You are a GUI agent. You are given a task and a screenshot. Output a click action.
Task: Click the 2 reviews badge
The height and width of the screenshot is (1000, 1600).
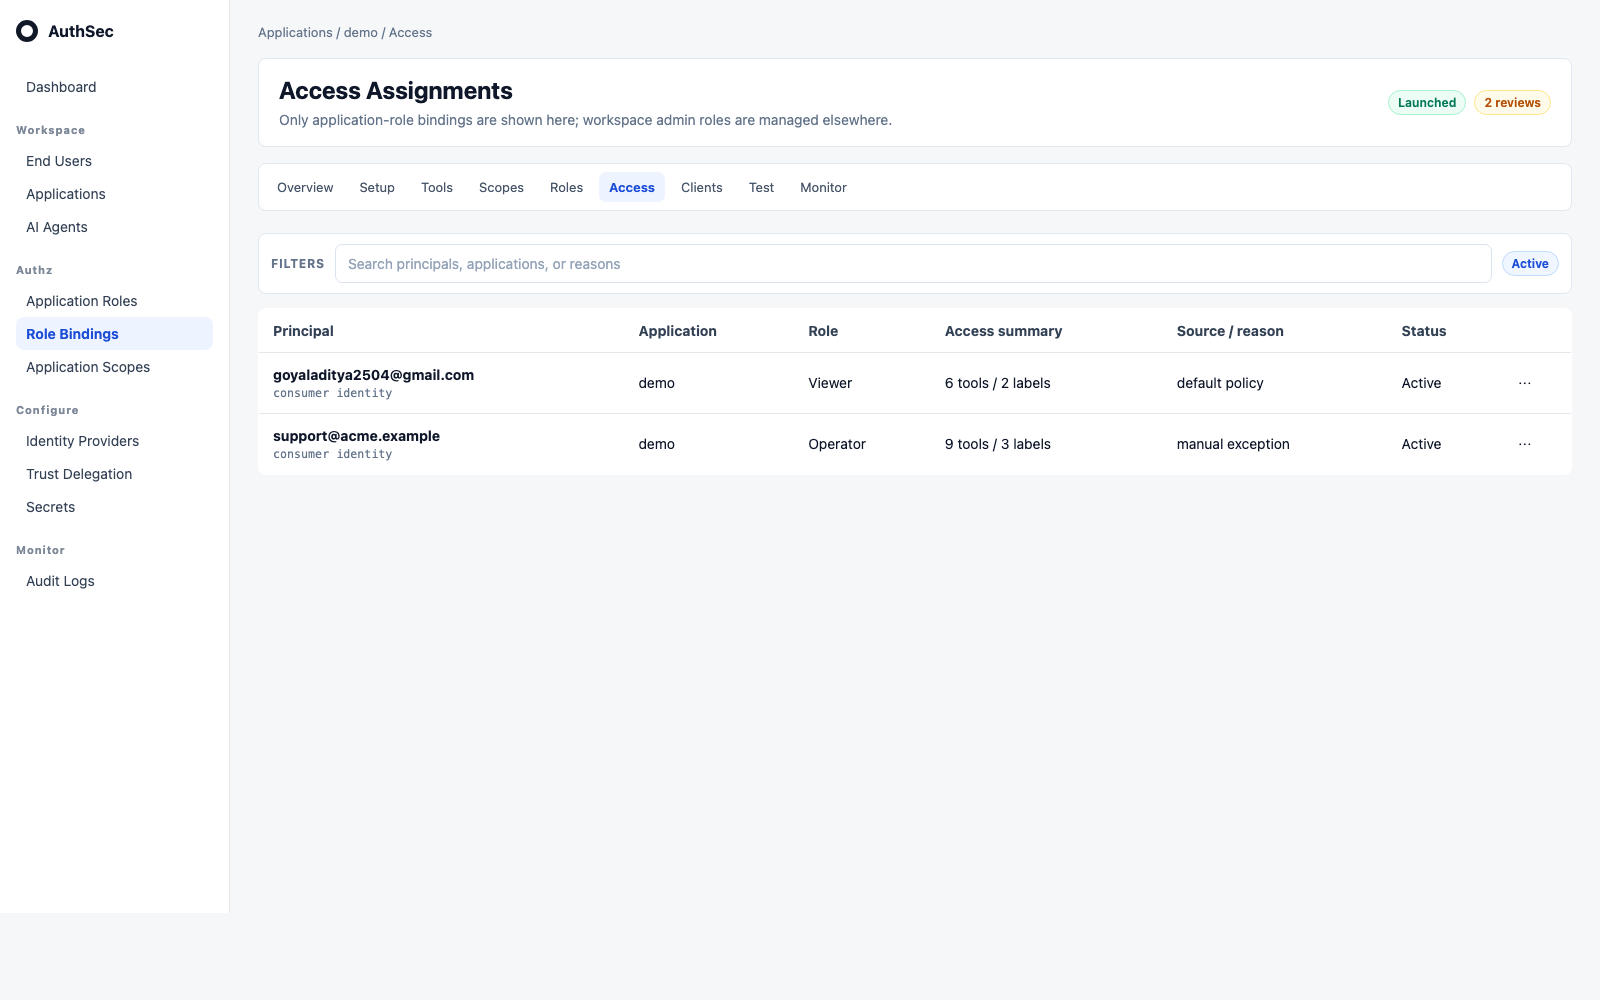[x=1512, y=103]
